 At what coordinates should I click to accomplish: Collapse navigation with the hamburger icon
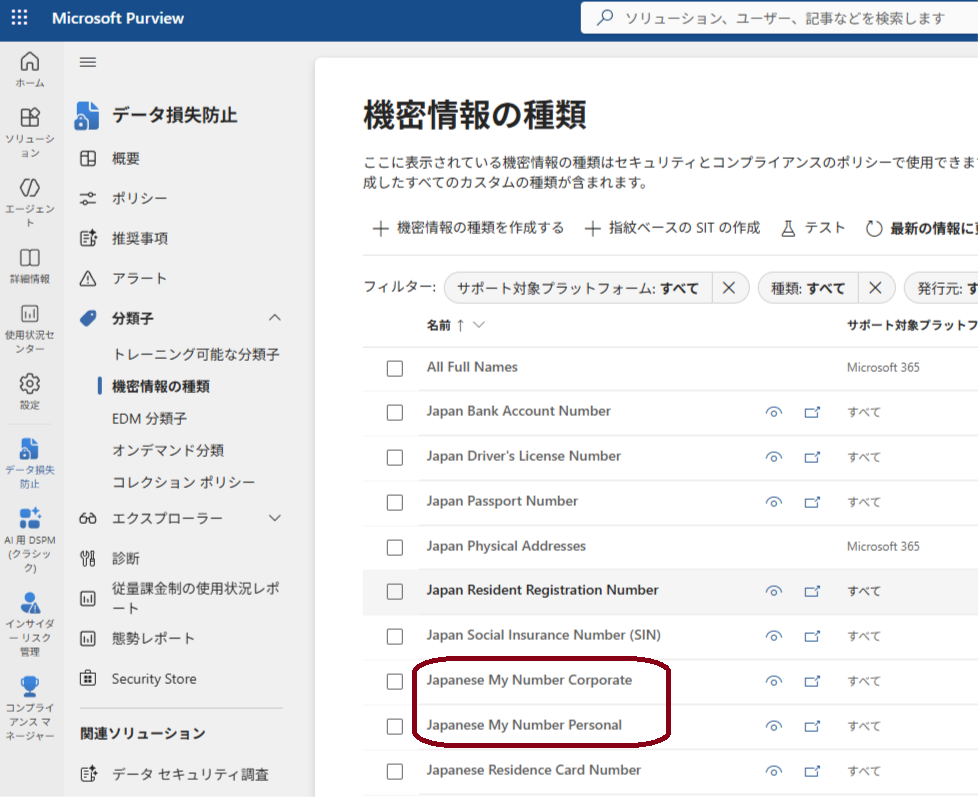88,62
